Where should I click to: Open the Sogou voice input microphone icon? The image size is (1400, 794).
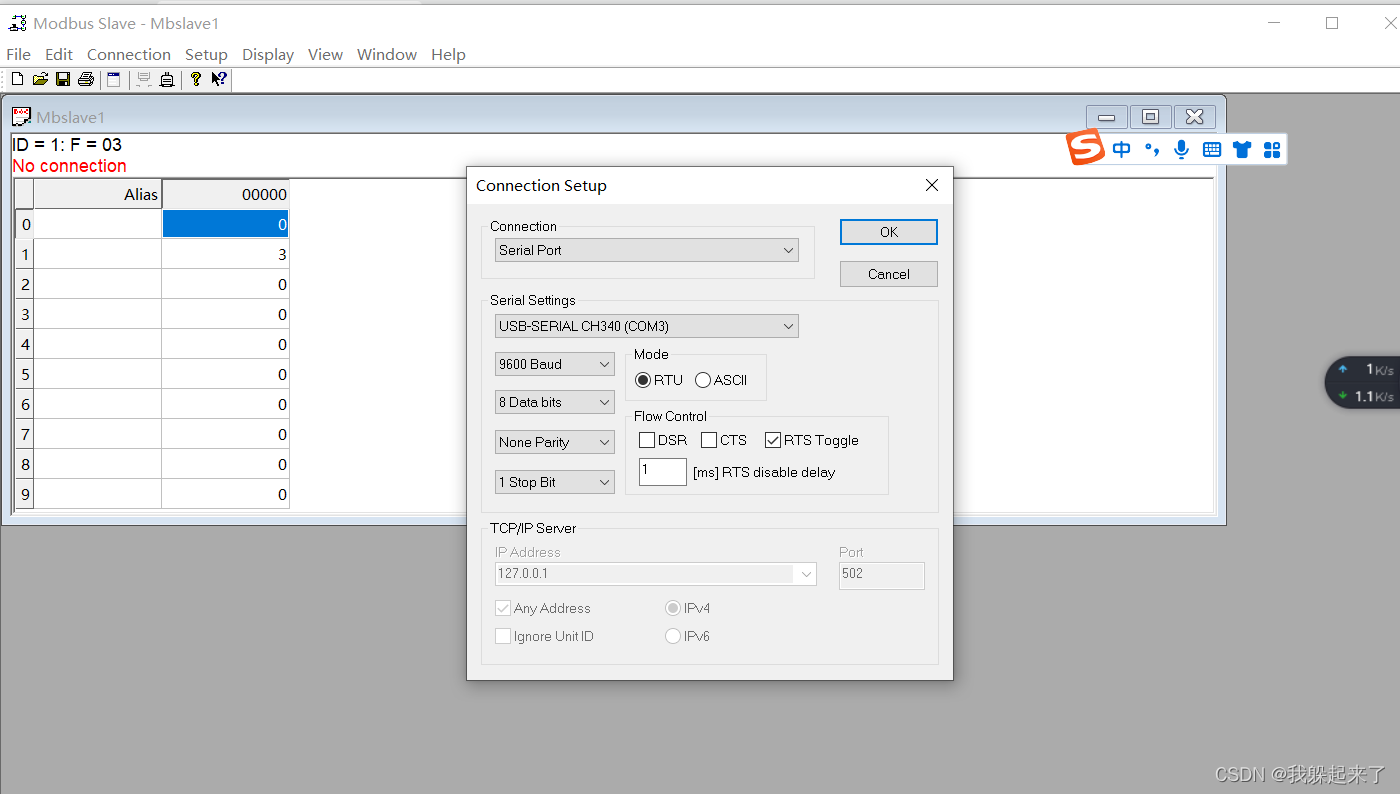pyautogui.click(x=1181, y=149)
